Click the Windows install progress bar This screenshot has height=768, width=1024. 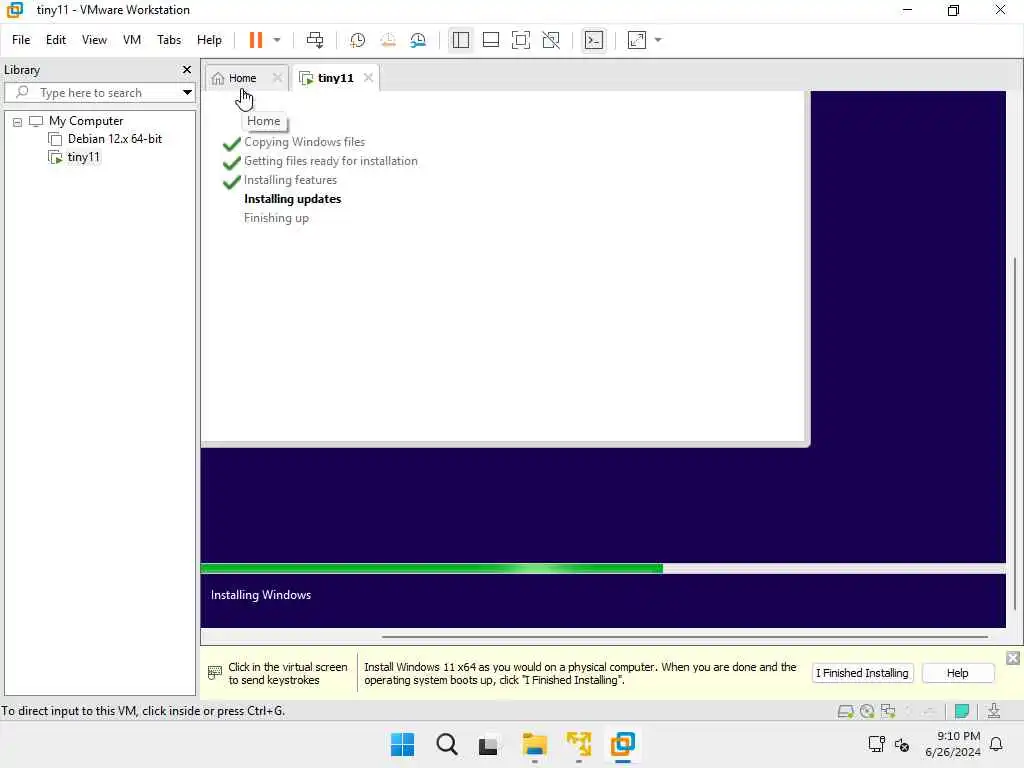click(603, 568)
